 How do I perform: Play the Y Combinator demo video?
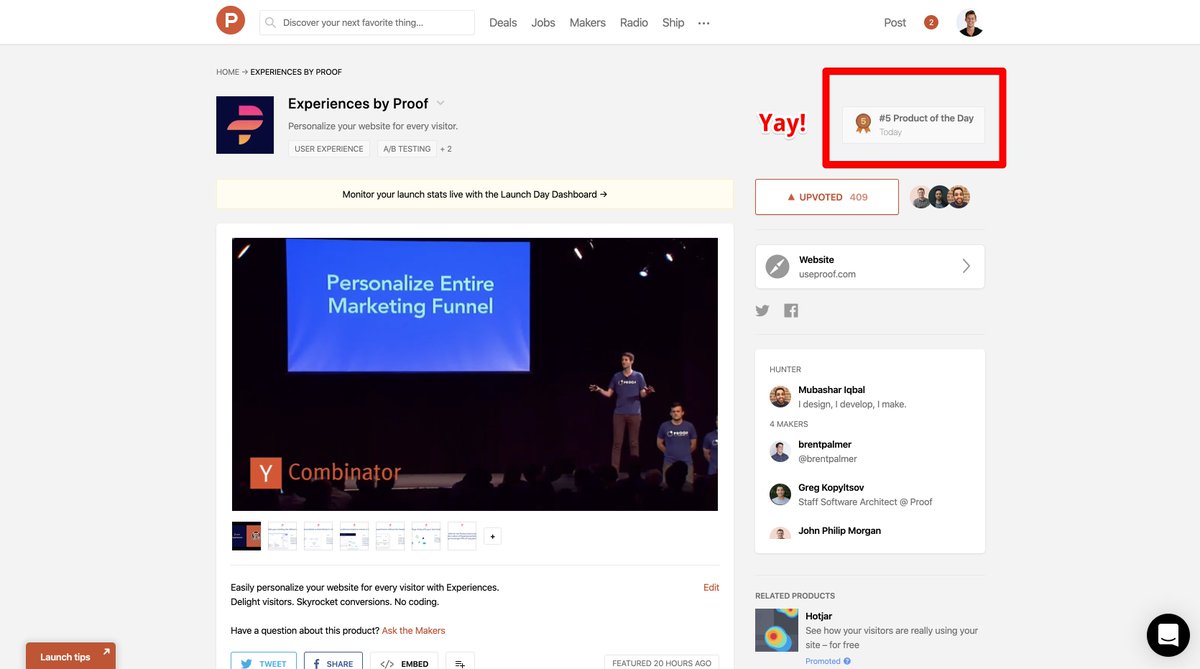click(475, 374)
